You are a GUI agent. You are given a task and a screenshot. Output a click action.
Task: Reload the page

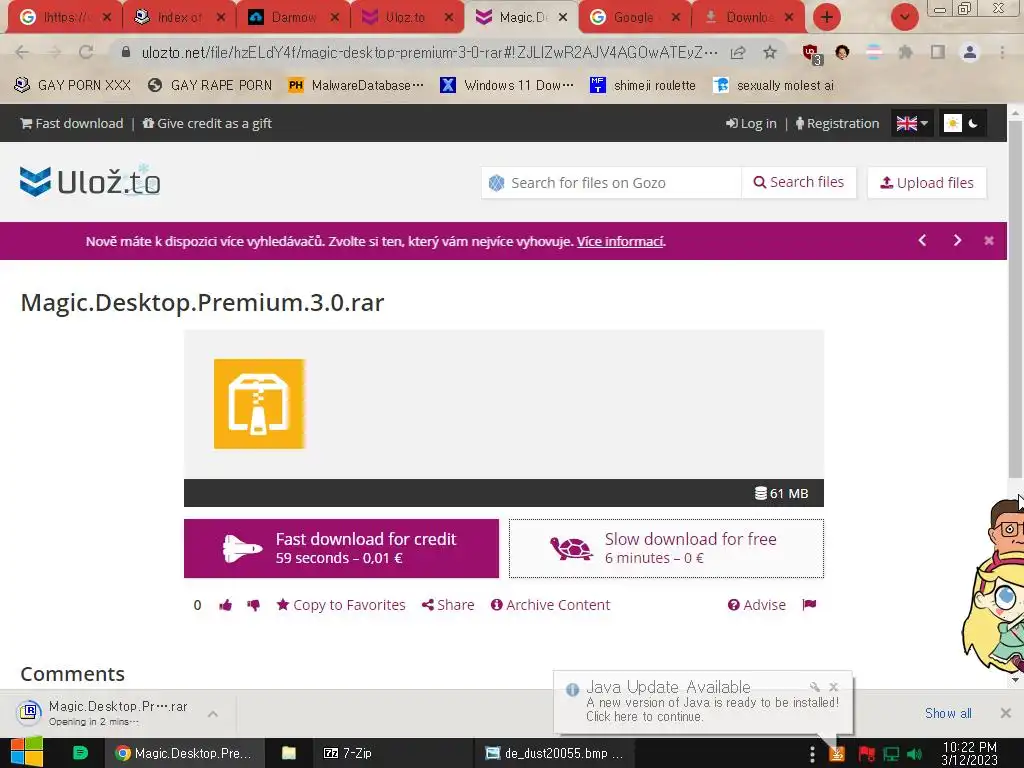(86, 52)
